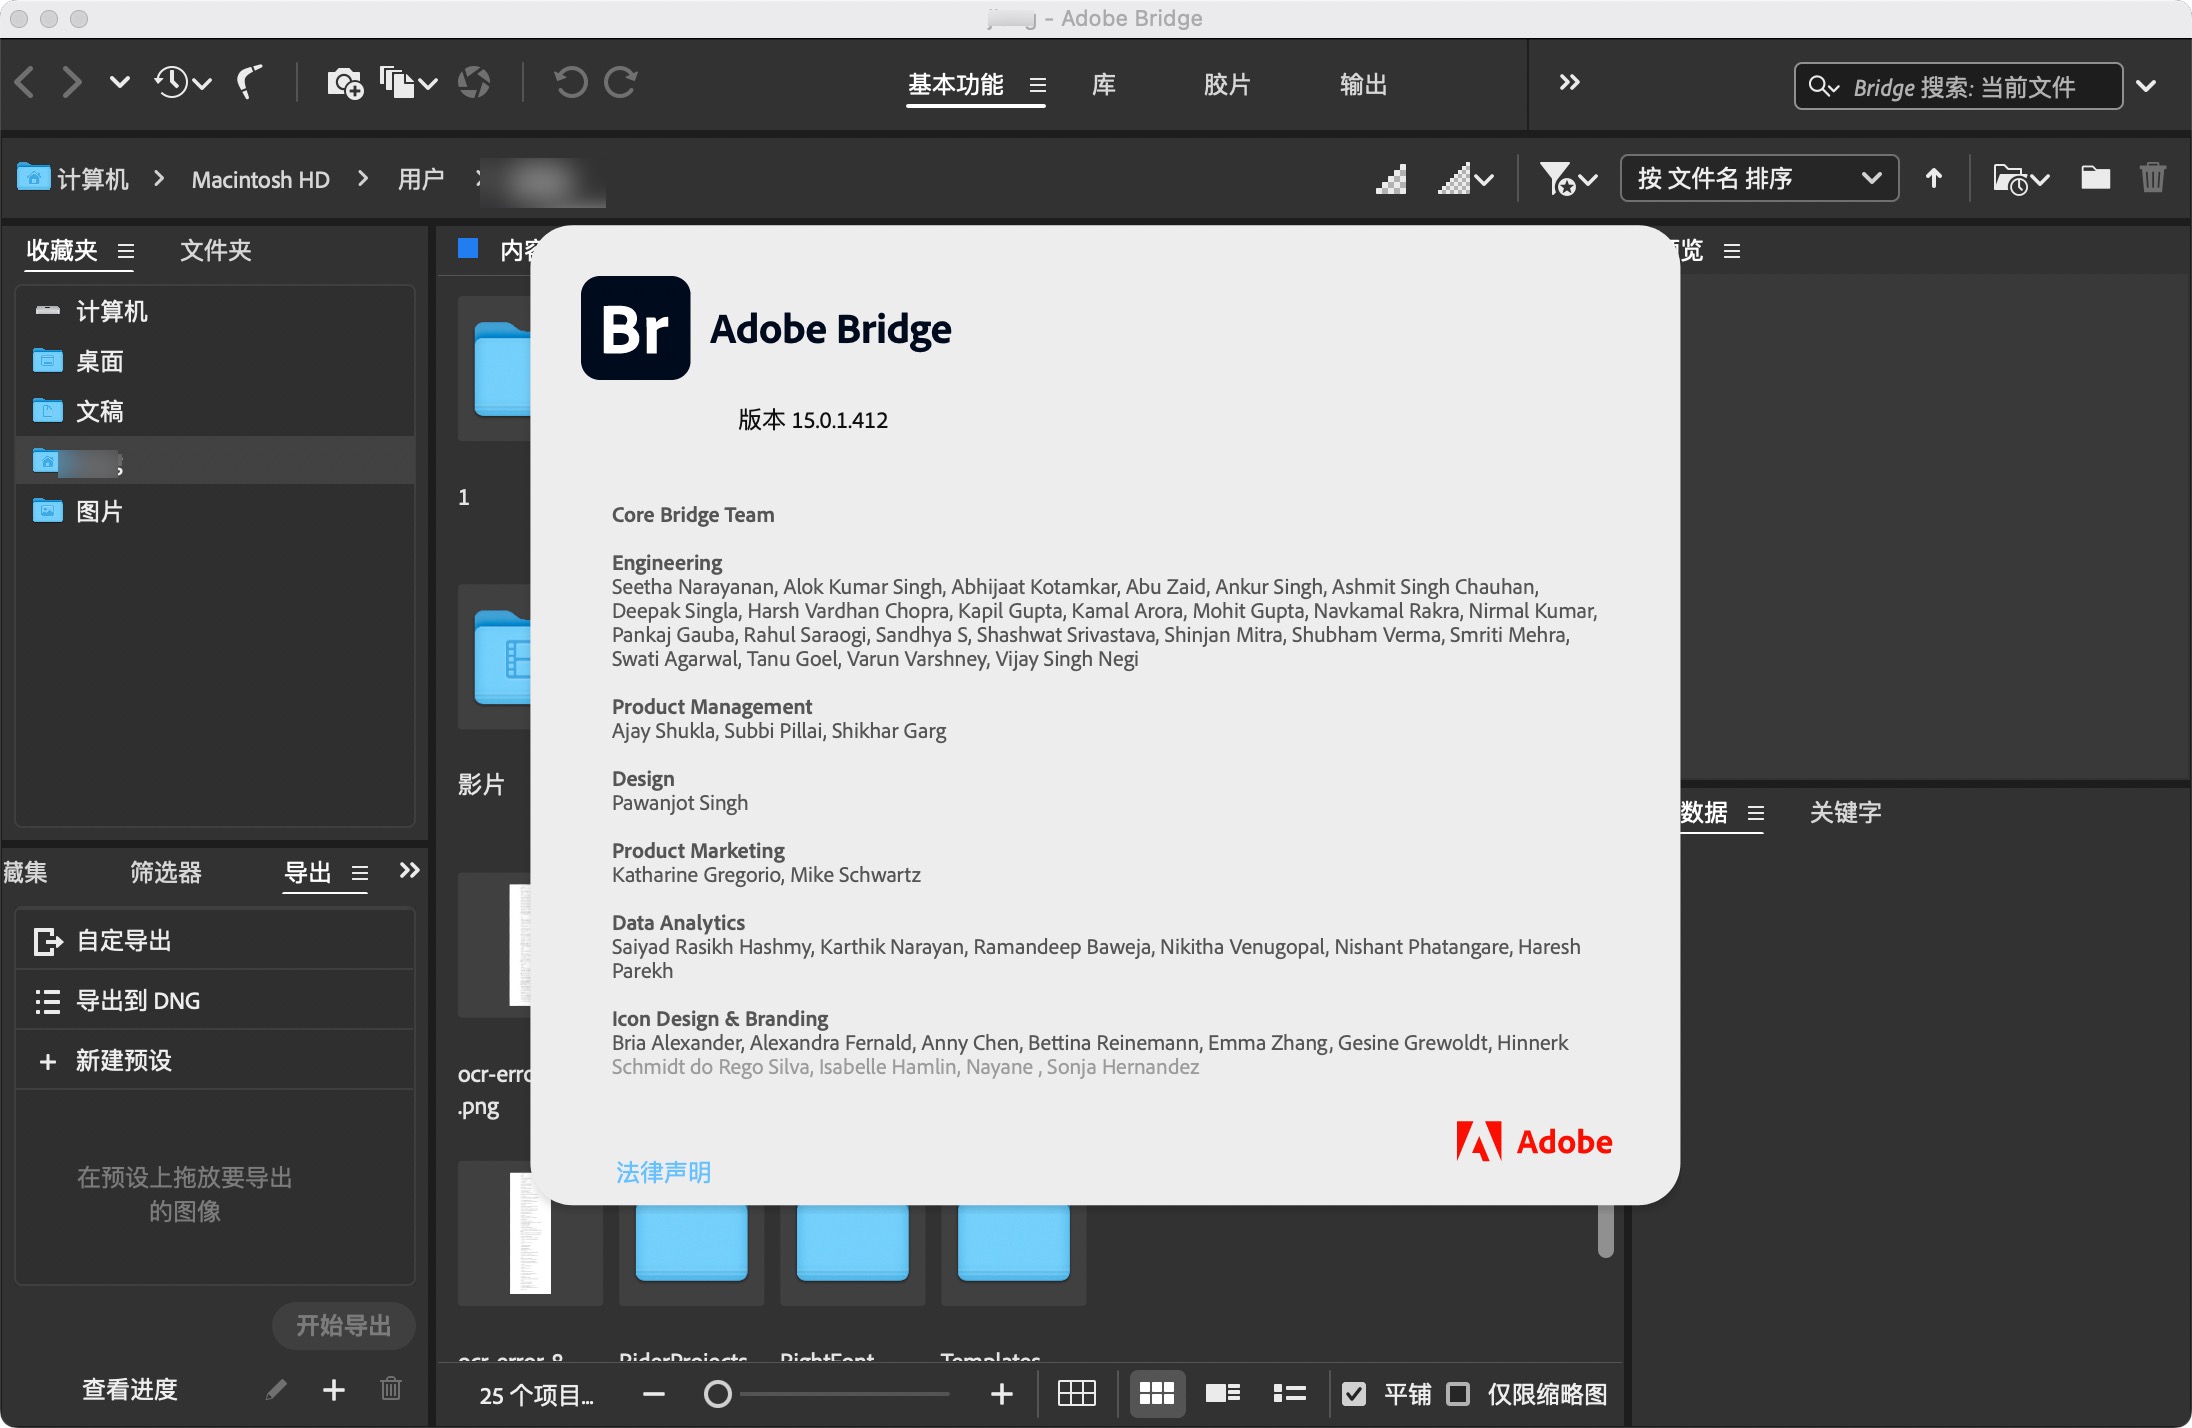Expand chevron after Macintosh HD breadcrumb
This screenshot has width=2192, height=1428.
(x=363, y=178)
